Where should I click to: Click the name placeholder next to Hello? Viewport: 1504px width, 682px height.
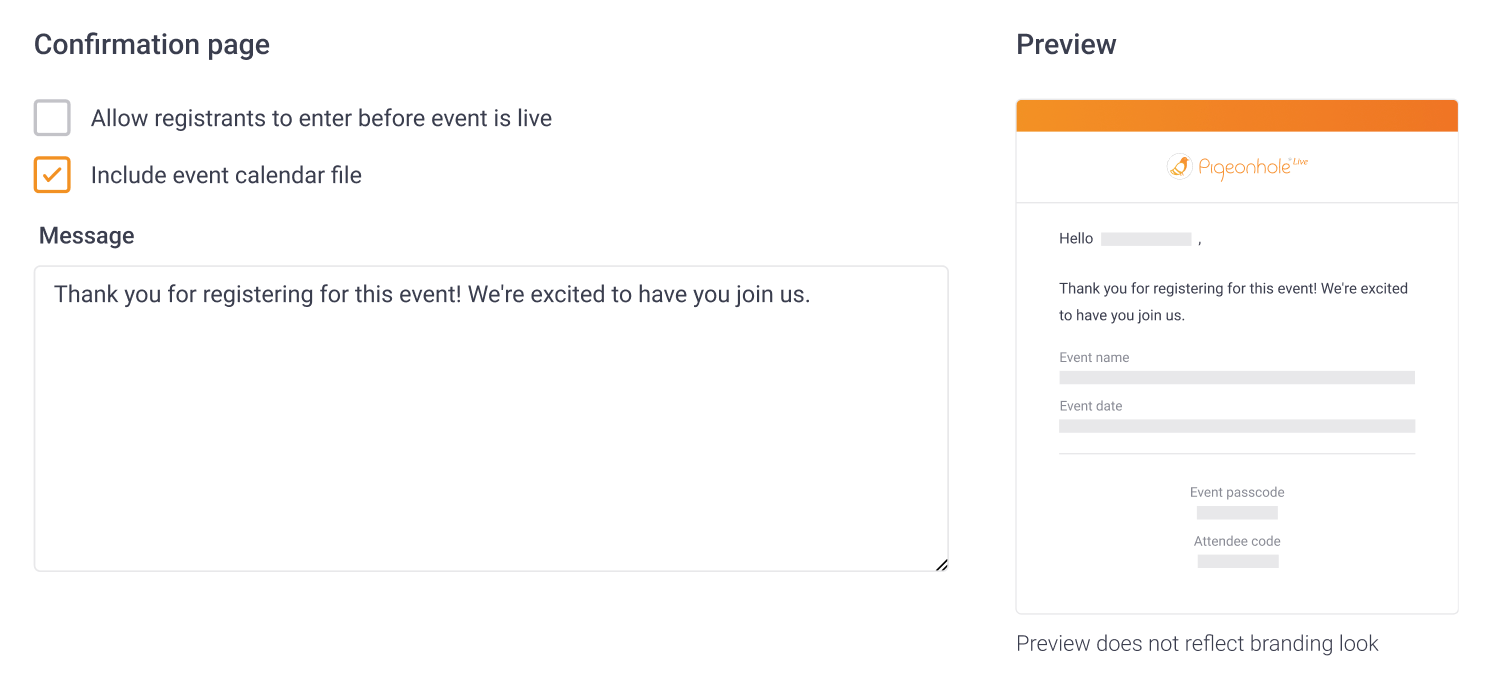(1146, 239)
